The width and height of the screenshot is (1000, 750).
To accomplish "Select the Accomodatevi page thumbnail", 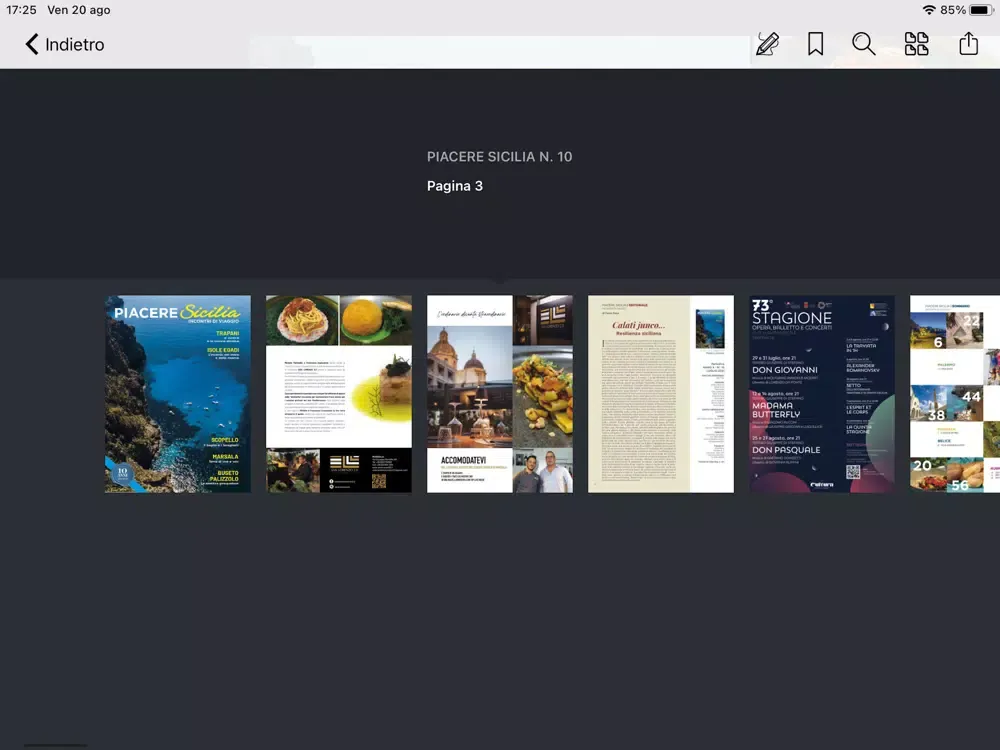I will tap(500, 393).
